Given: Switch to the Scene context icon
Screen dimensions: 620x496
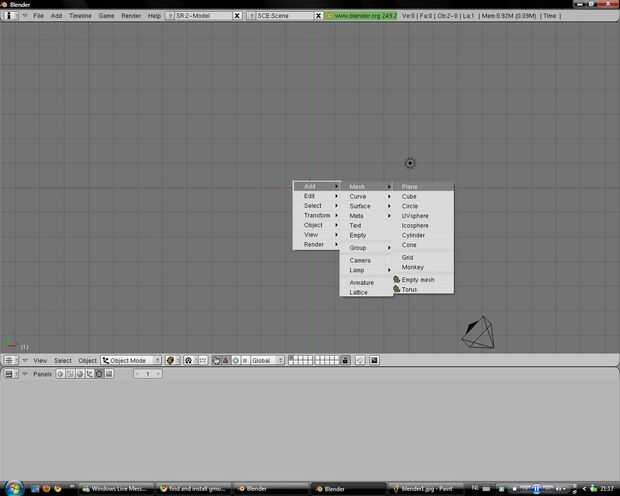Looking at the screenshot, I should 109,374.
